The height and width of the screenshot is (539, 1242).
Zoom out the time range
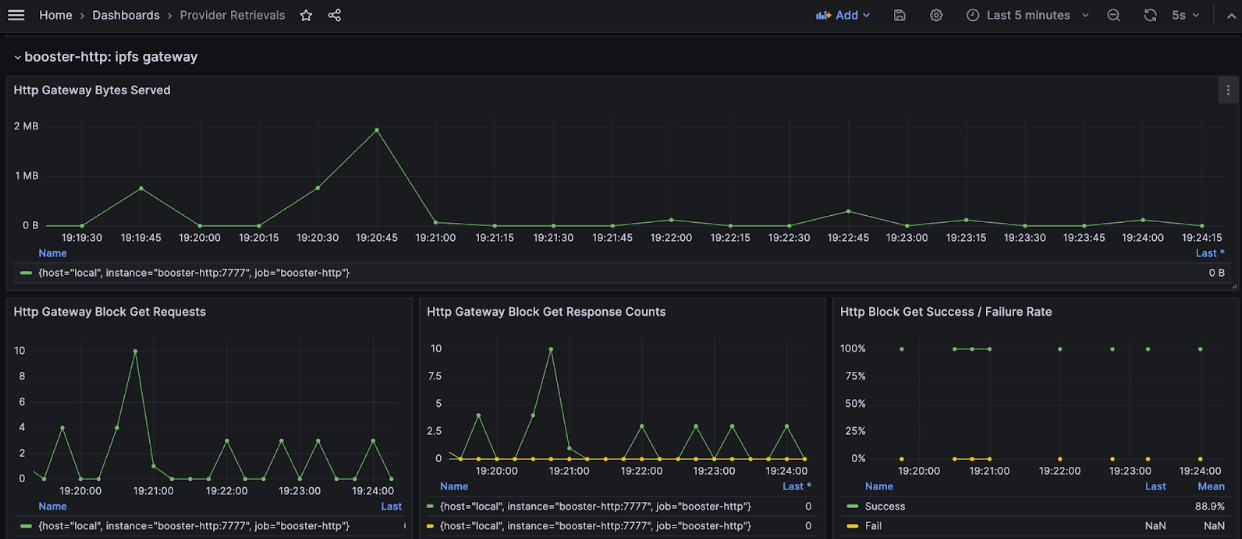[1114, 15]
